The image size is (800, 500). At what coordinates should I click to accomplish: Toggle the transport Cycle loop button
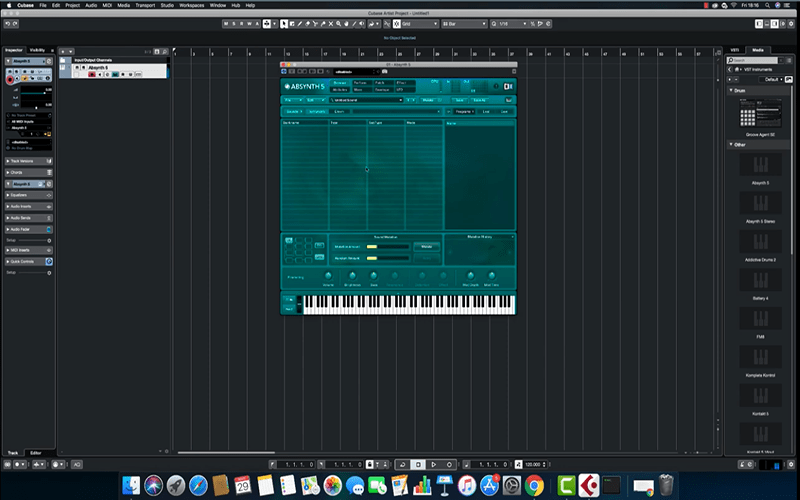pyautogui.click(x=403, y=464)
